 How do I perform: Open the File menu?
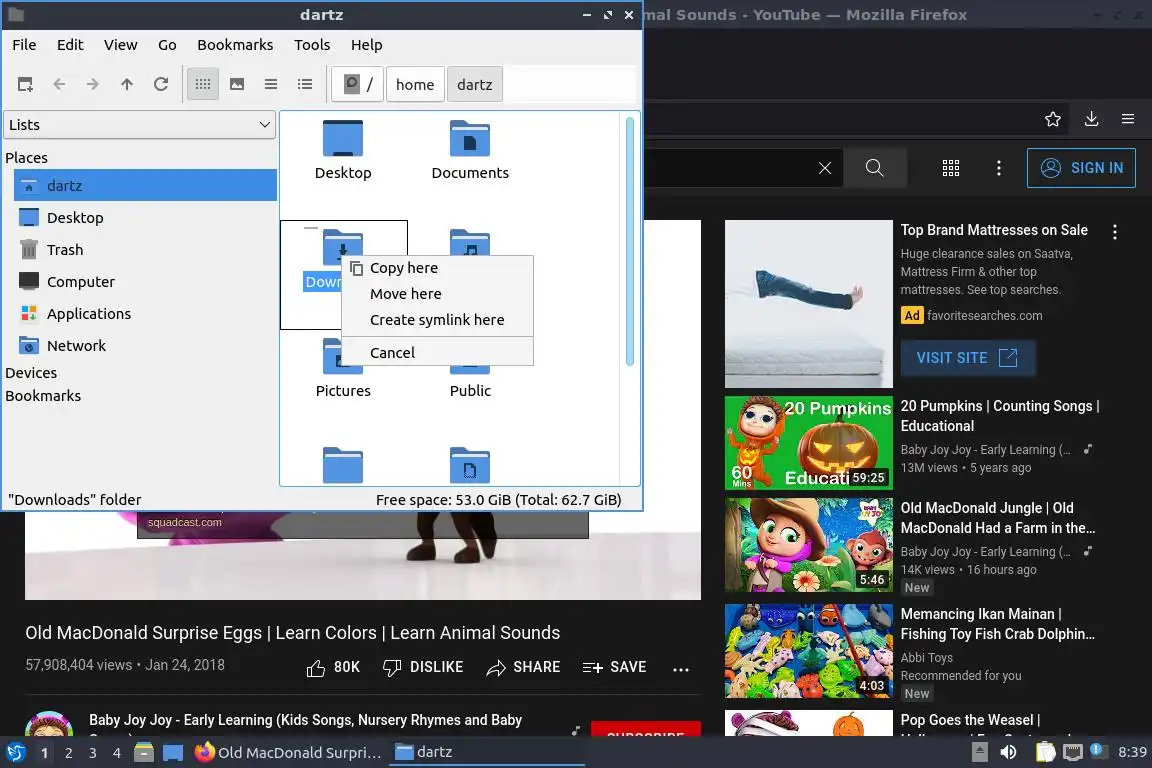click(x=24, y=45)
